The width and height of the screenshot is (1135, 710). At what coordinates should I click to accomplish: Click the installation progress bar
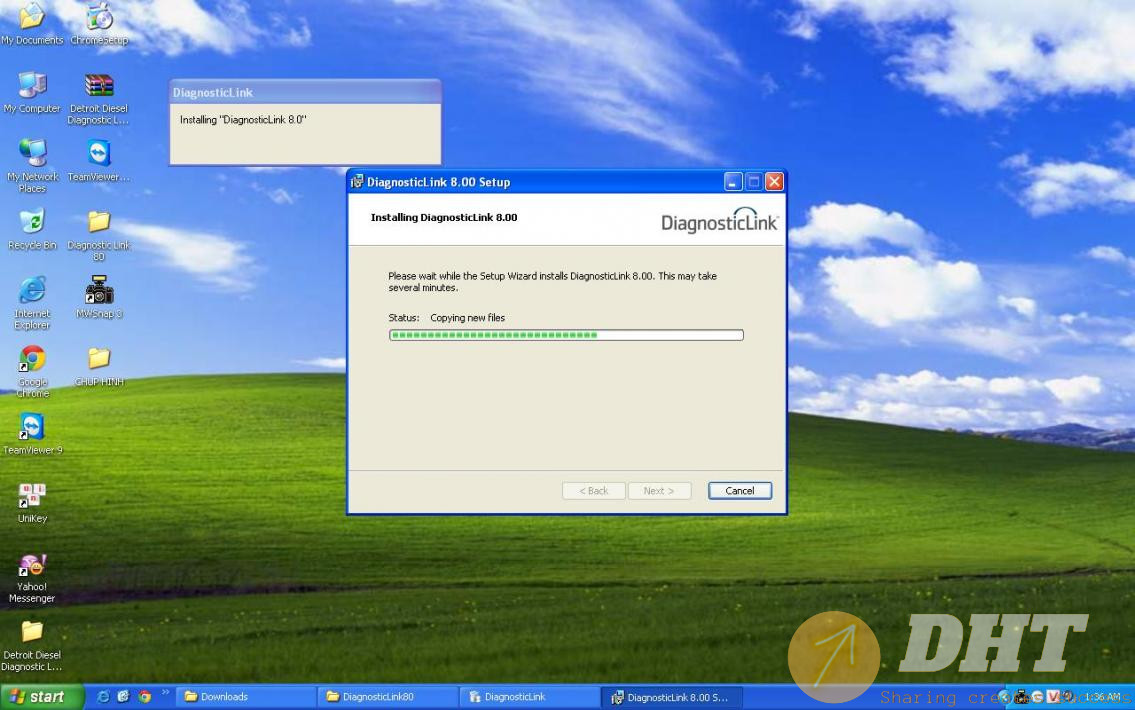565,335
